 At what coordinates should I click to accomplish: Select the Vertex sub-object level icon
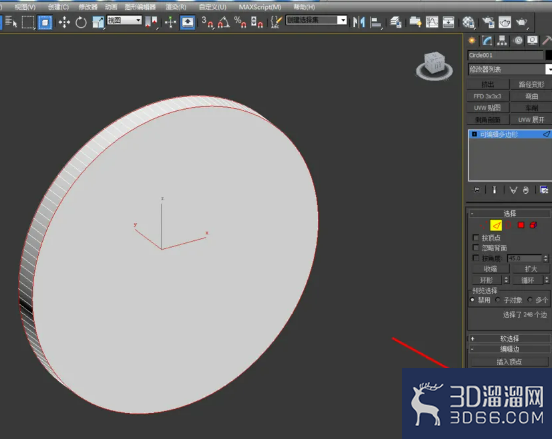(x=483, y=225)
